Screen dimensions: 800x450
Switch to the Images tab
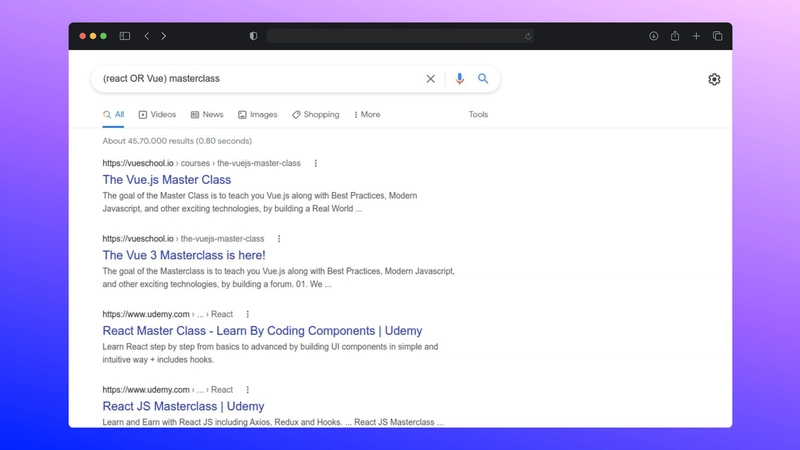coord(258,115)
